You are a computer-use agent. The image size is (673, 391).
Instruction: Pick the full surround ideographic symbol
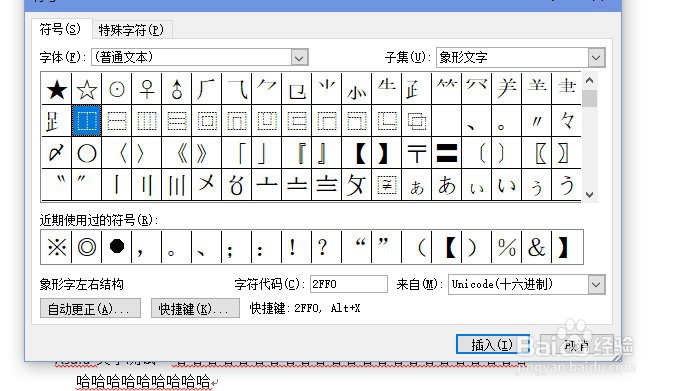(207, 121)
